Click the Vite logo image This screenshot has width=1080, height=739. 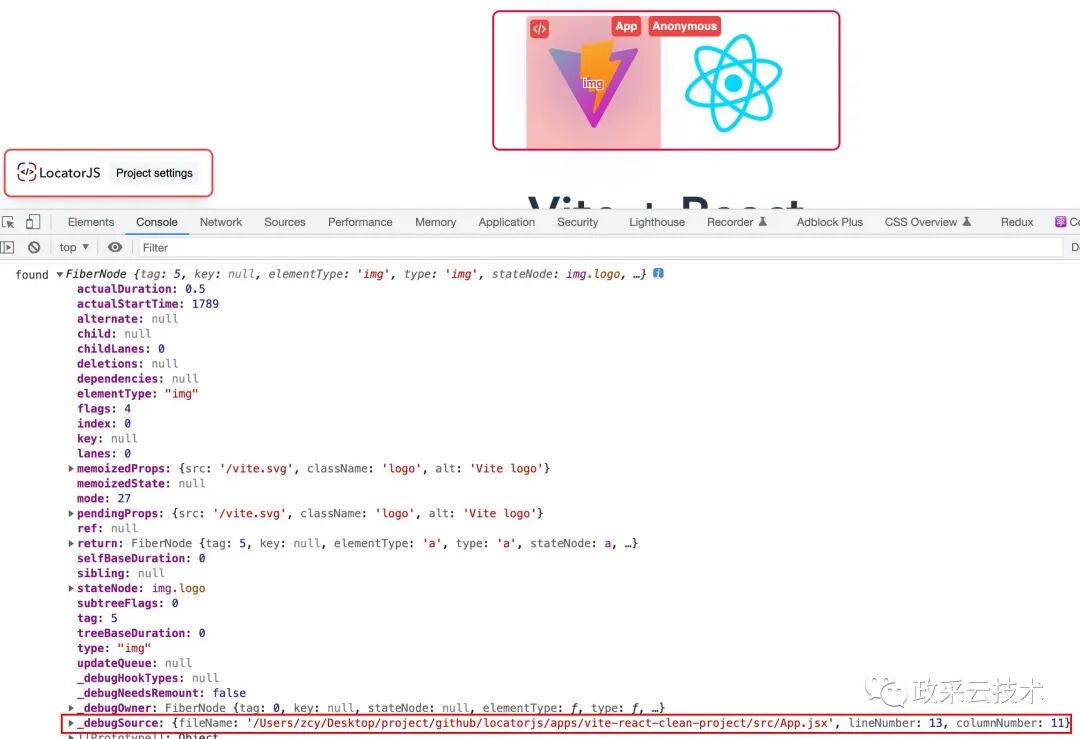click(x=593, y=83)
